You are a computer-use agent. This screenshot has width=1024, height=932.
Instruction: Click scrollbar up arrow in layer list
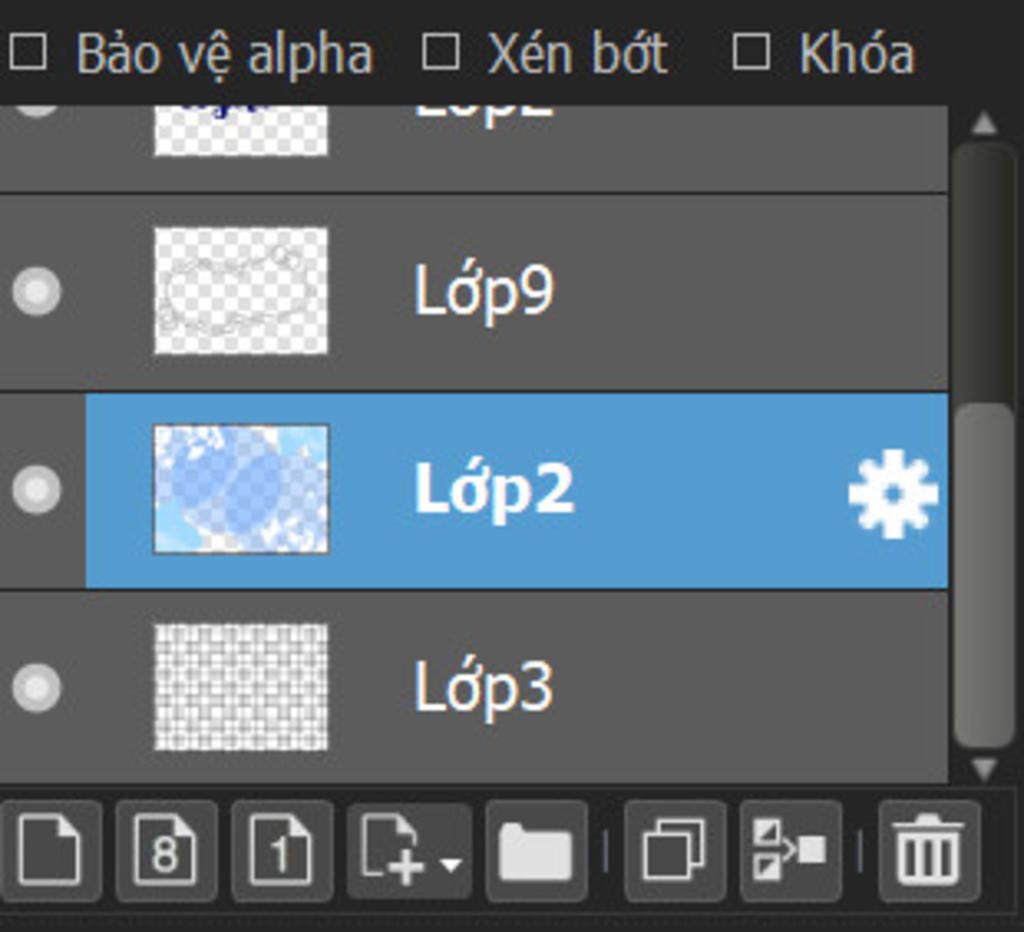click(984, 123)
